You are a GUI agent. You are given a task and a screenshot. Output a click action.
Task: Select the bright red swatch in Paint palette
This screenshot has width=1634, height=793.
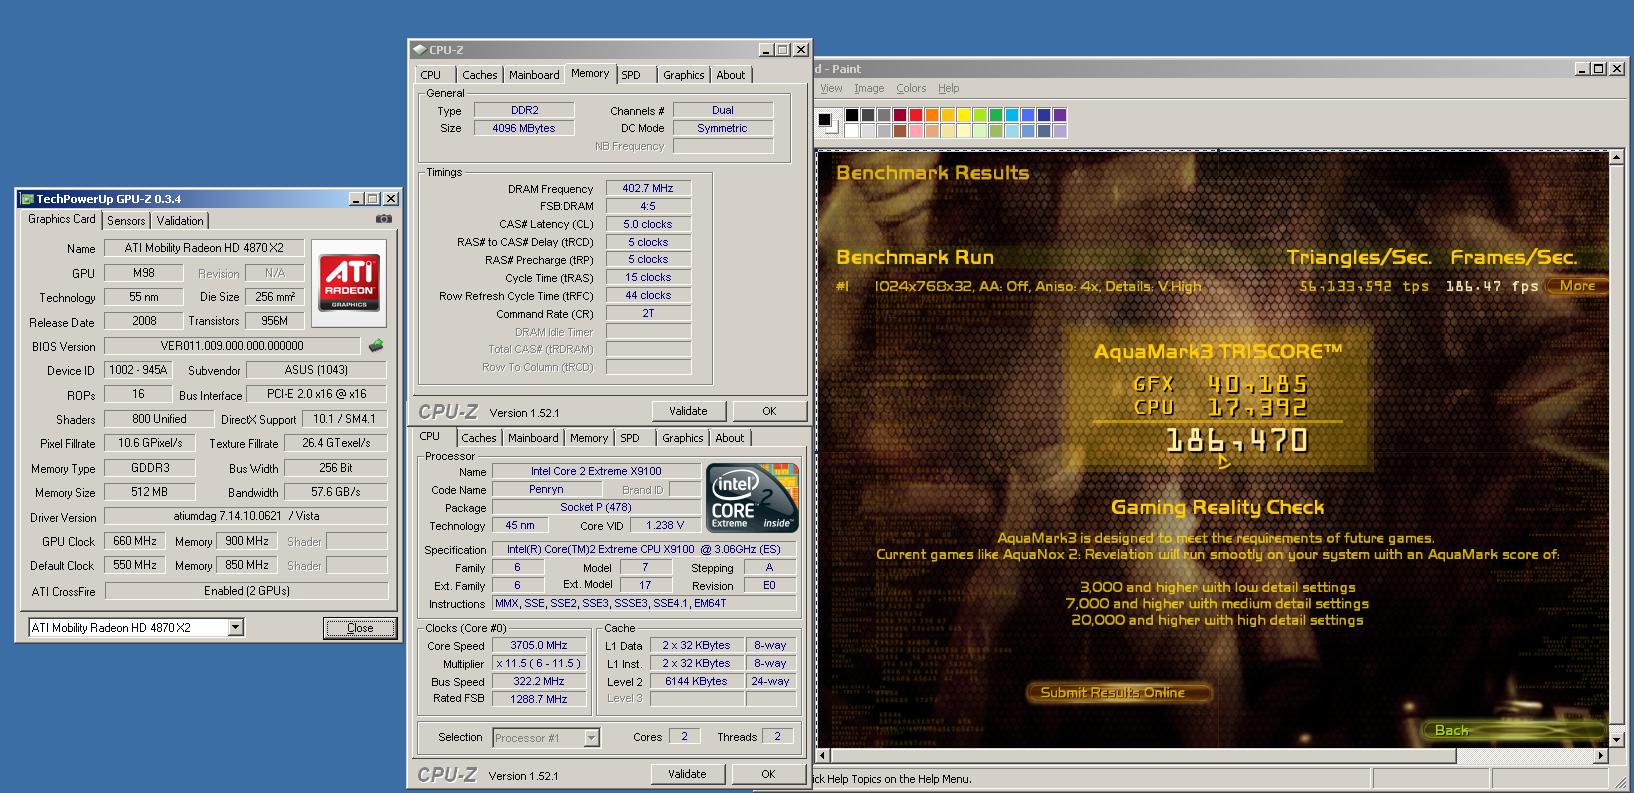pos(915,115)
